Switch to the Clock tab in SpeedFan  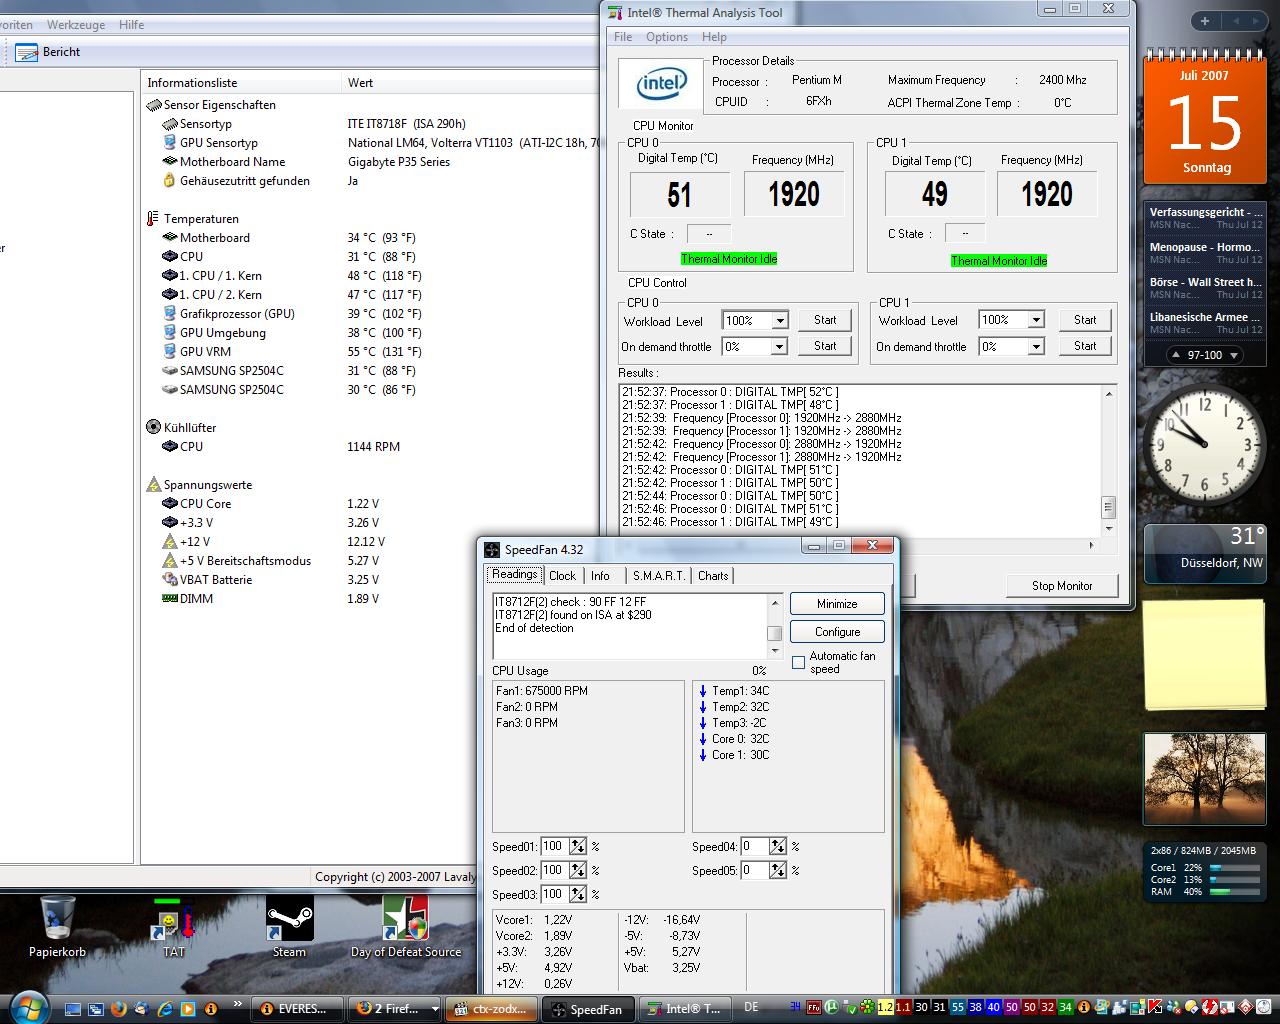click(x=563, y=576)
